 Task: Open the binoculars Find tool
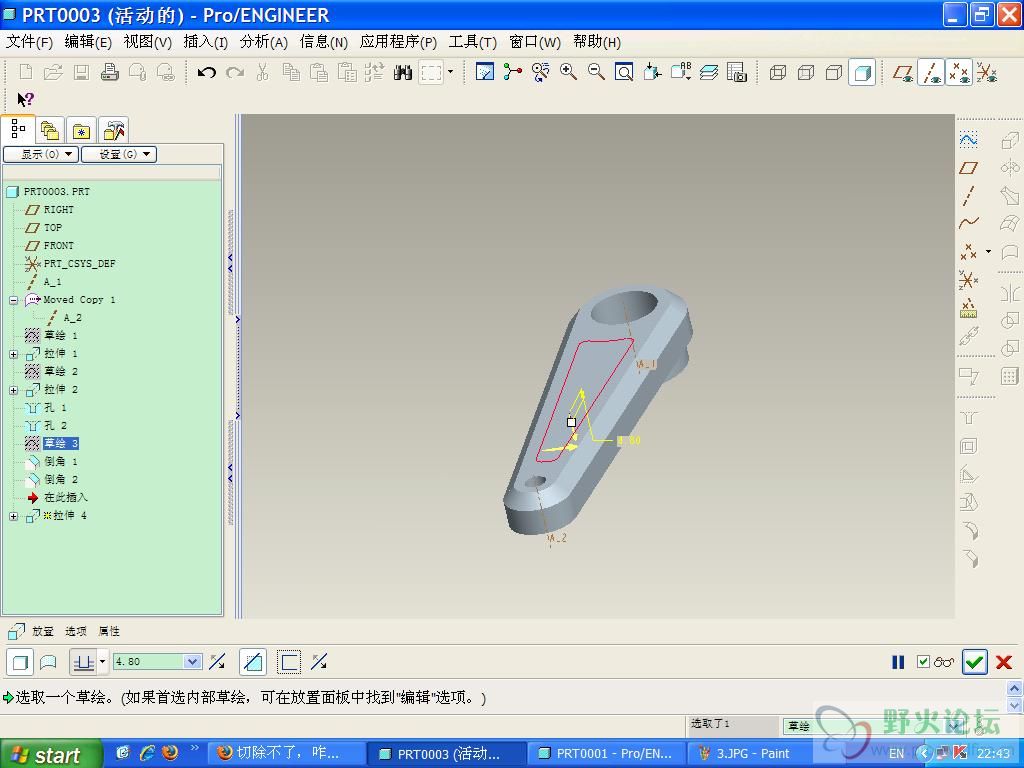[x=402, y=72]
